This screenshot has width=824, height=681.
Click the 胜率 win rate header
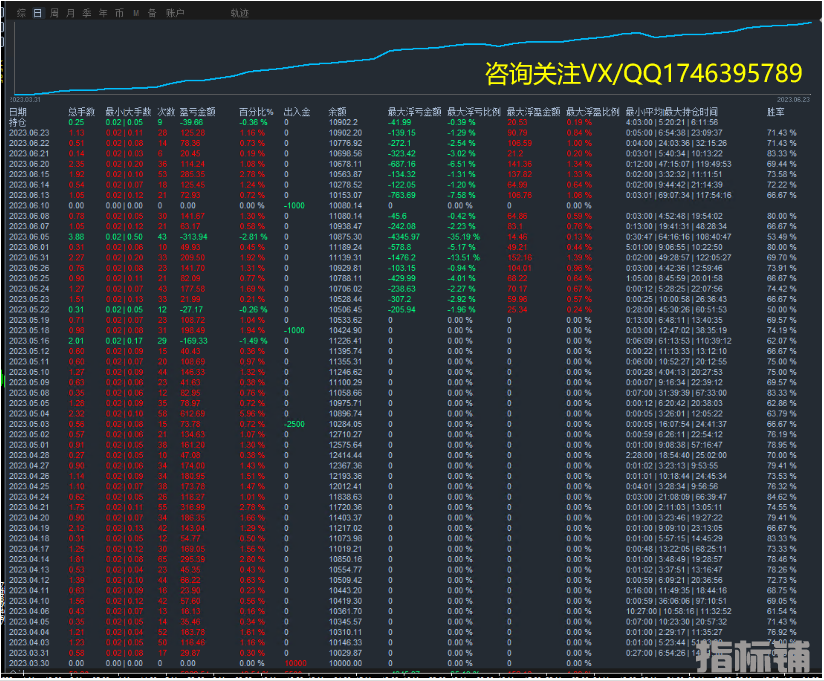pos(774,112)
